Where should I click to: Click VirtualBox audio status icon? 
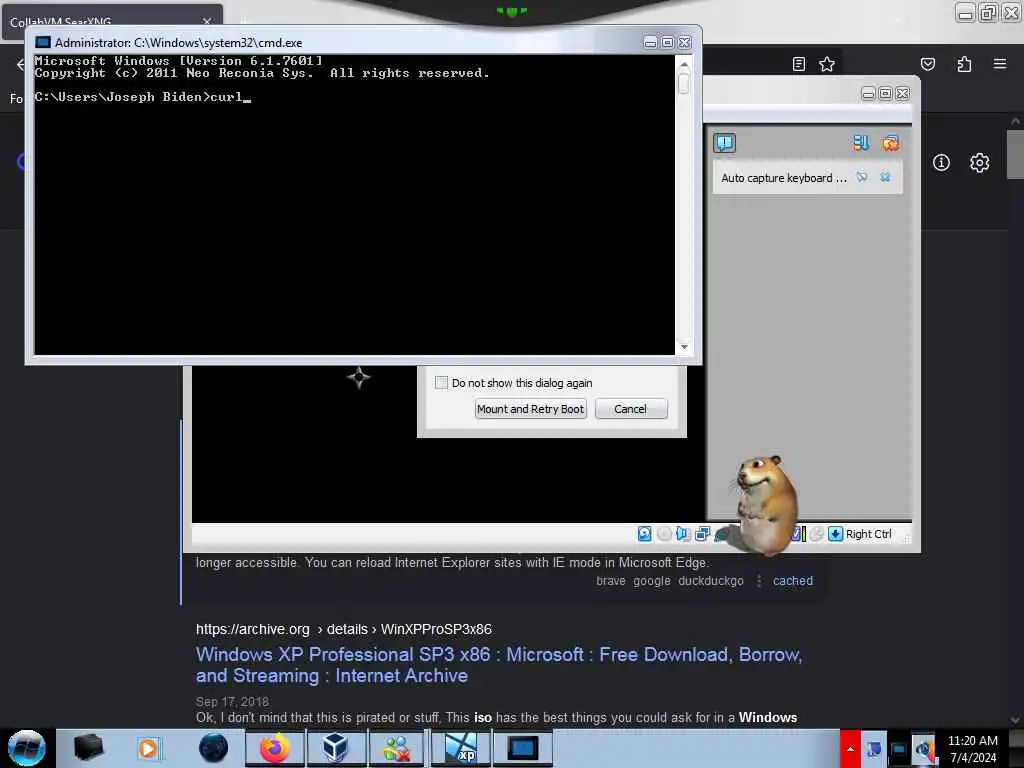683,534
